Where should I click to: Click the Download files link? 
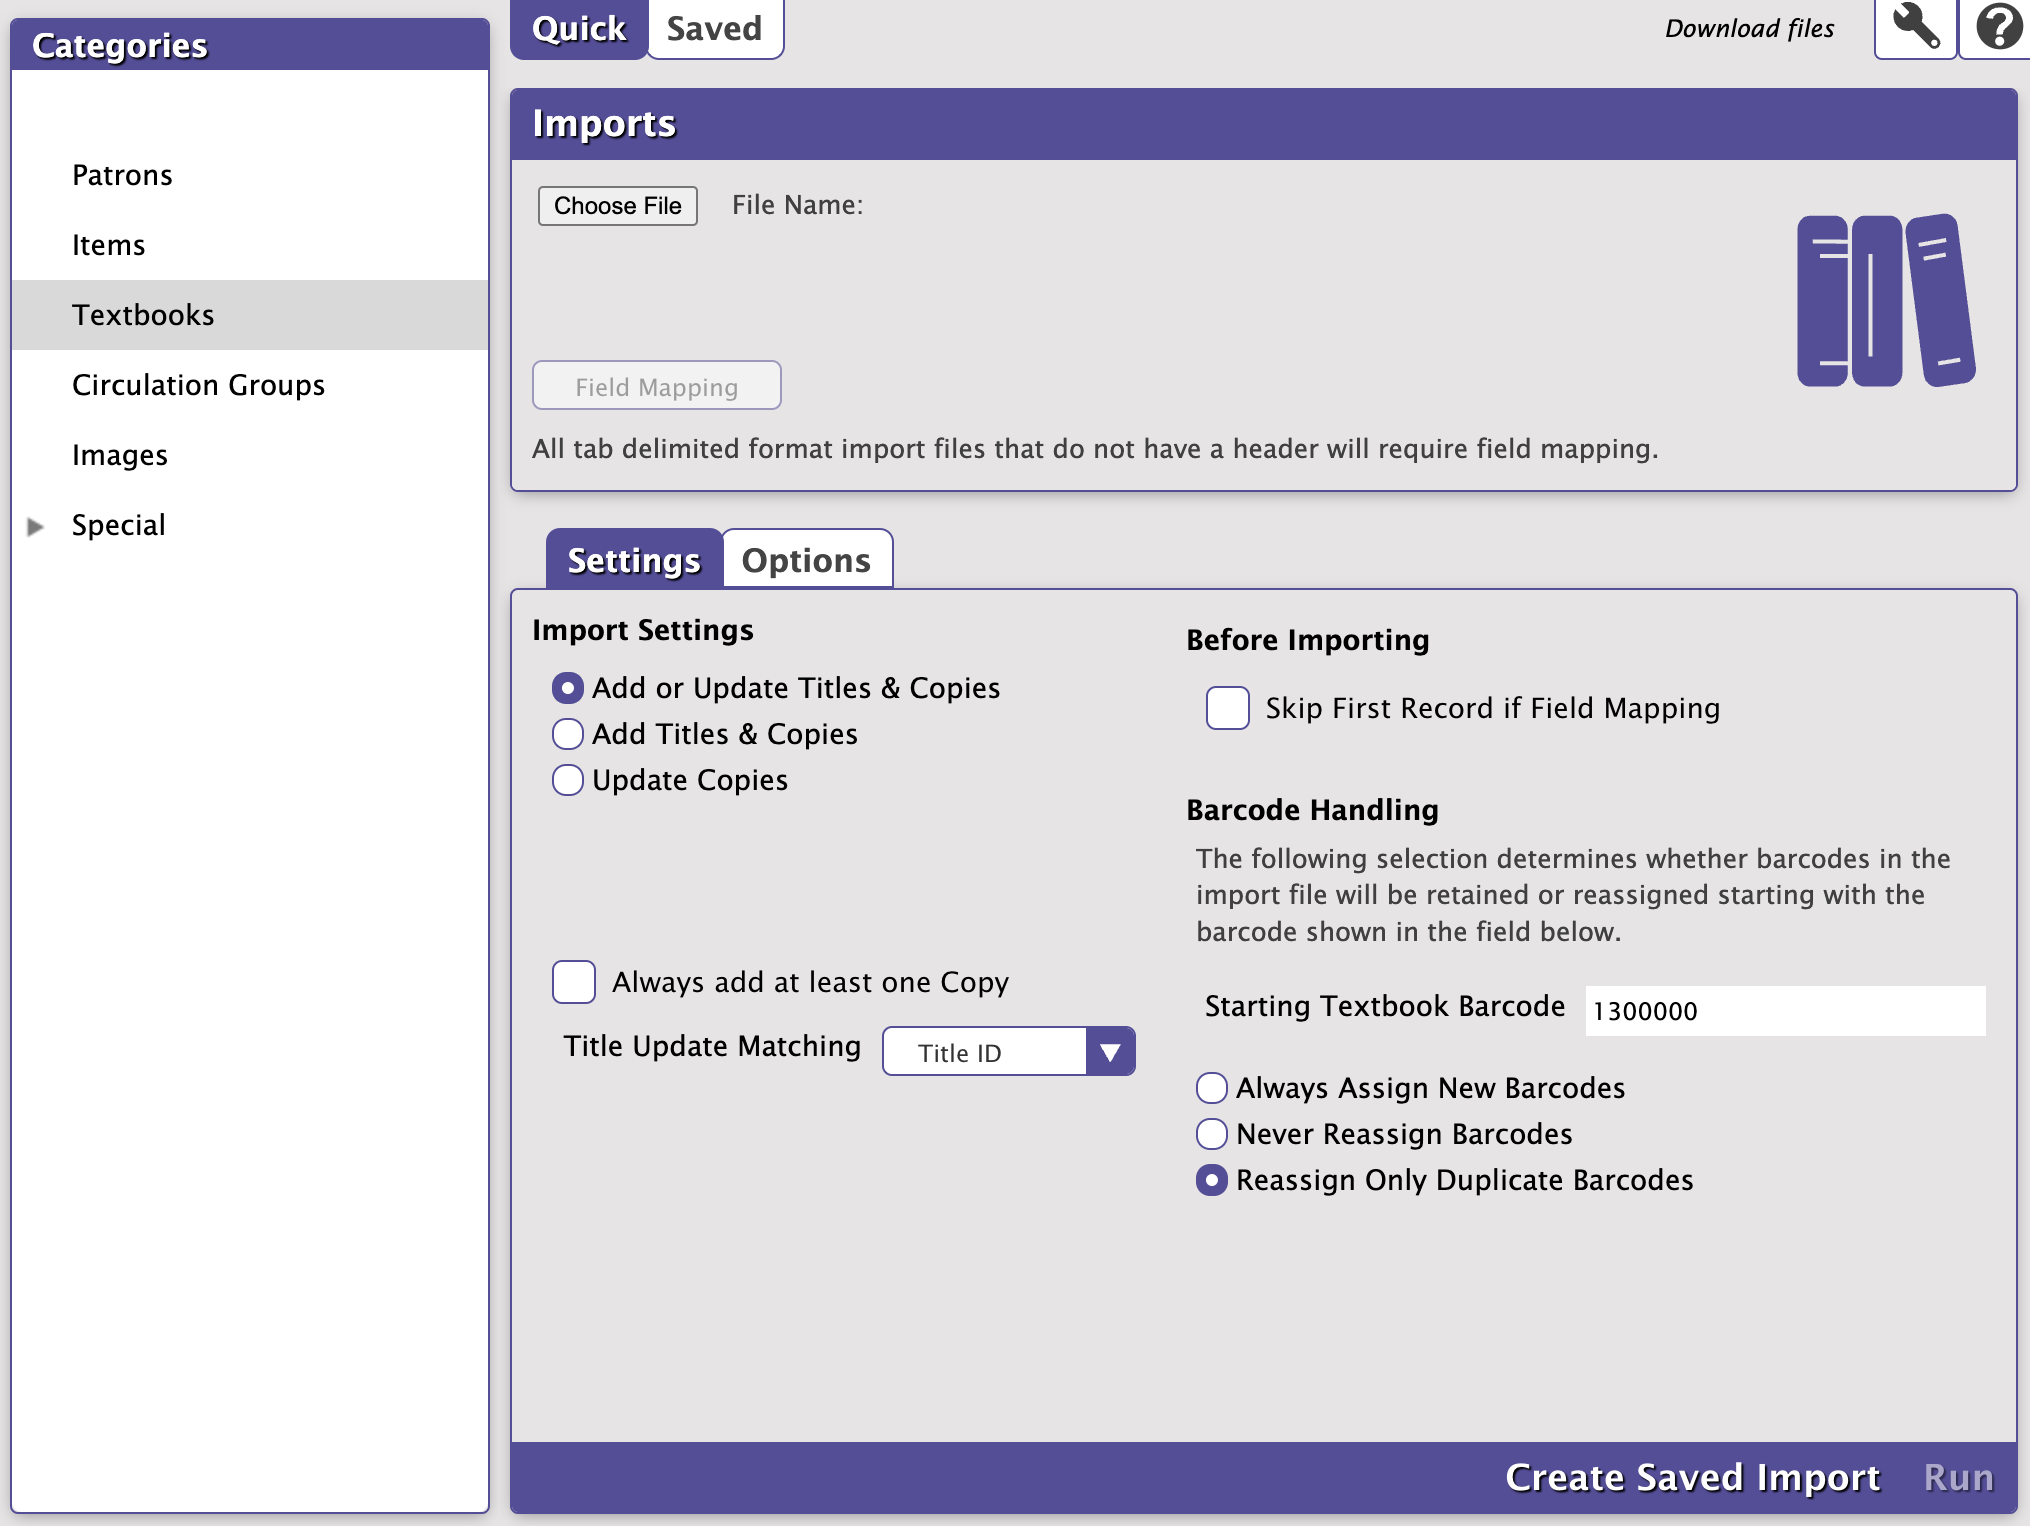[x=1748, y=28]
